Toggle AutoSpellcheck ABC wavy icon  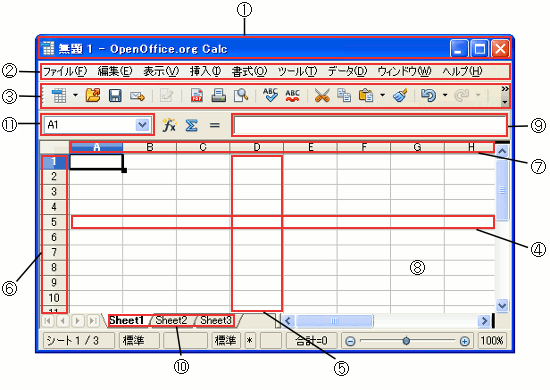(x=292, y=95)
